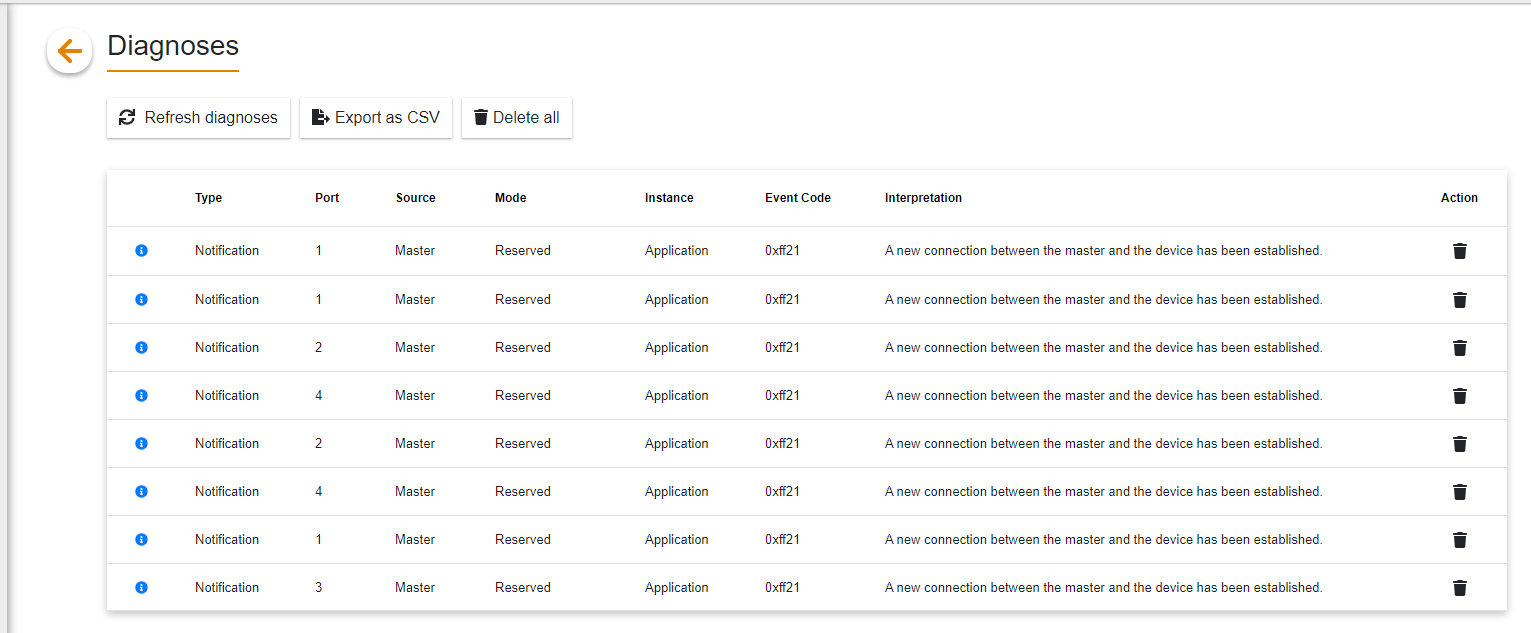
Task: Select the port value 1 in the second row
Action: (x=319, y=300)
